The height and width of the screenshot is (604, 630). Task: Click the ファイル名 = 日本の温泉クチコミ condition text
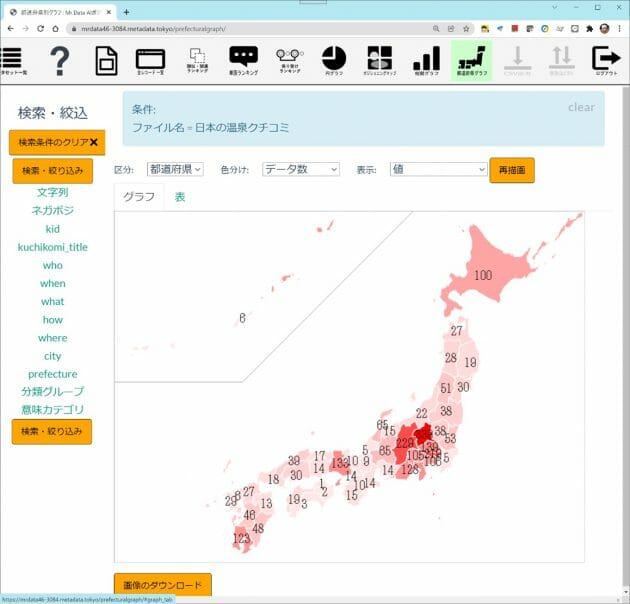pos(210,128)
